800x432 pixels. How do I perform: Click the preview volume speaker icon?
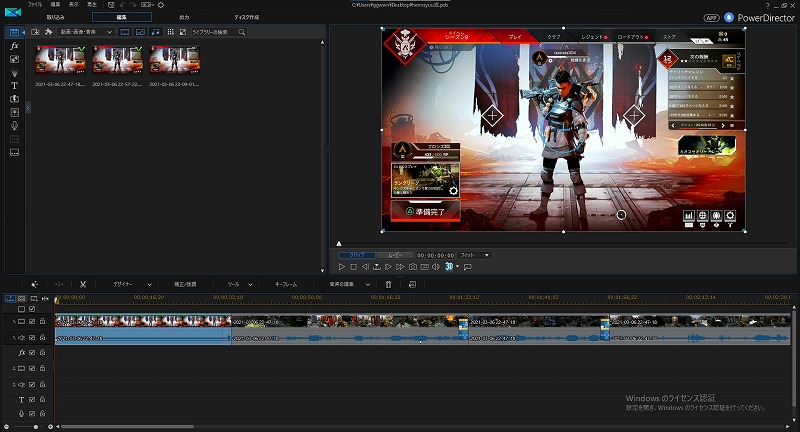click(x=435, y=267)
